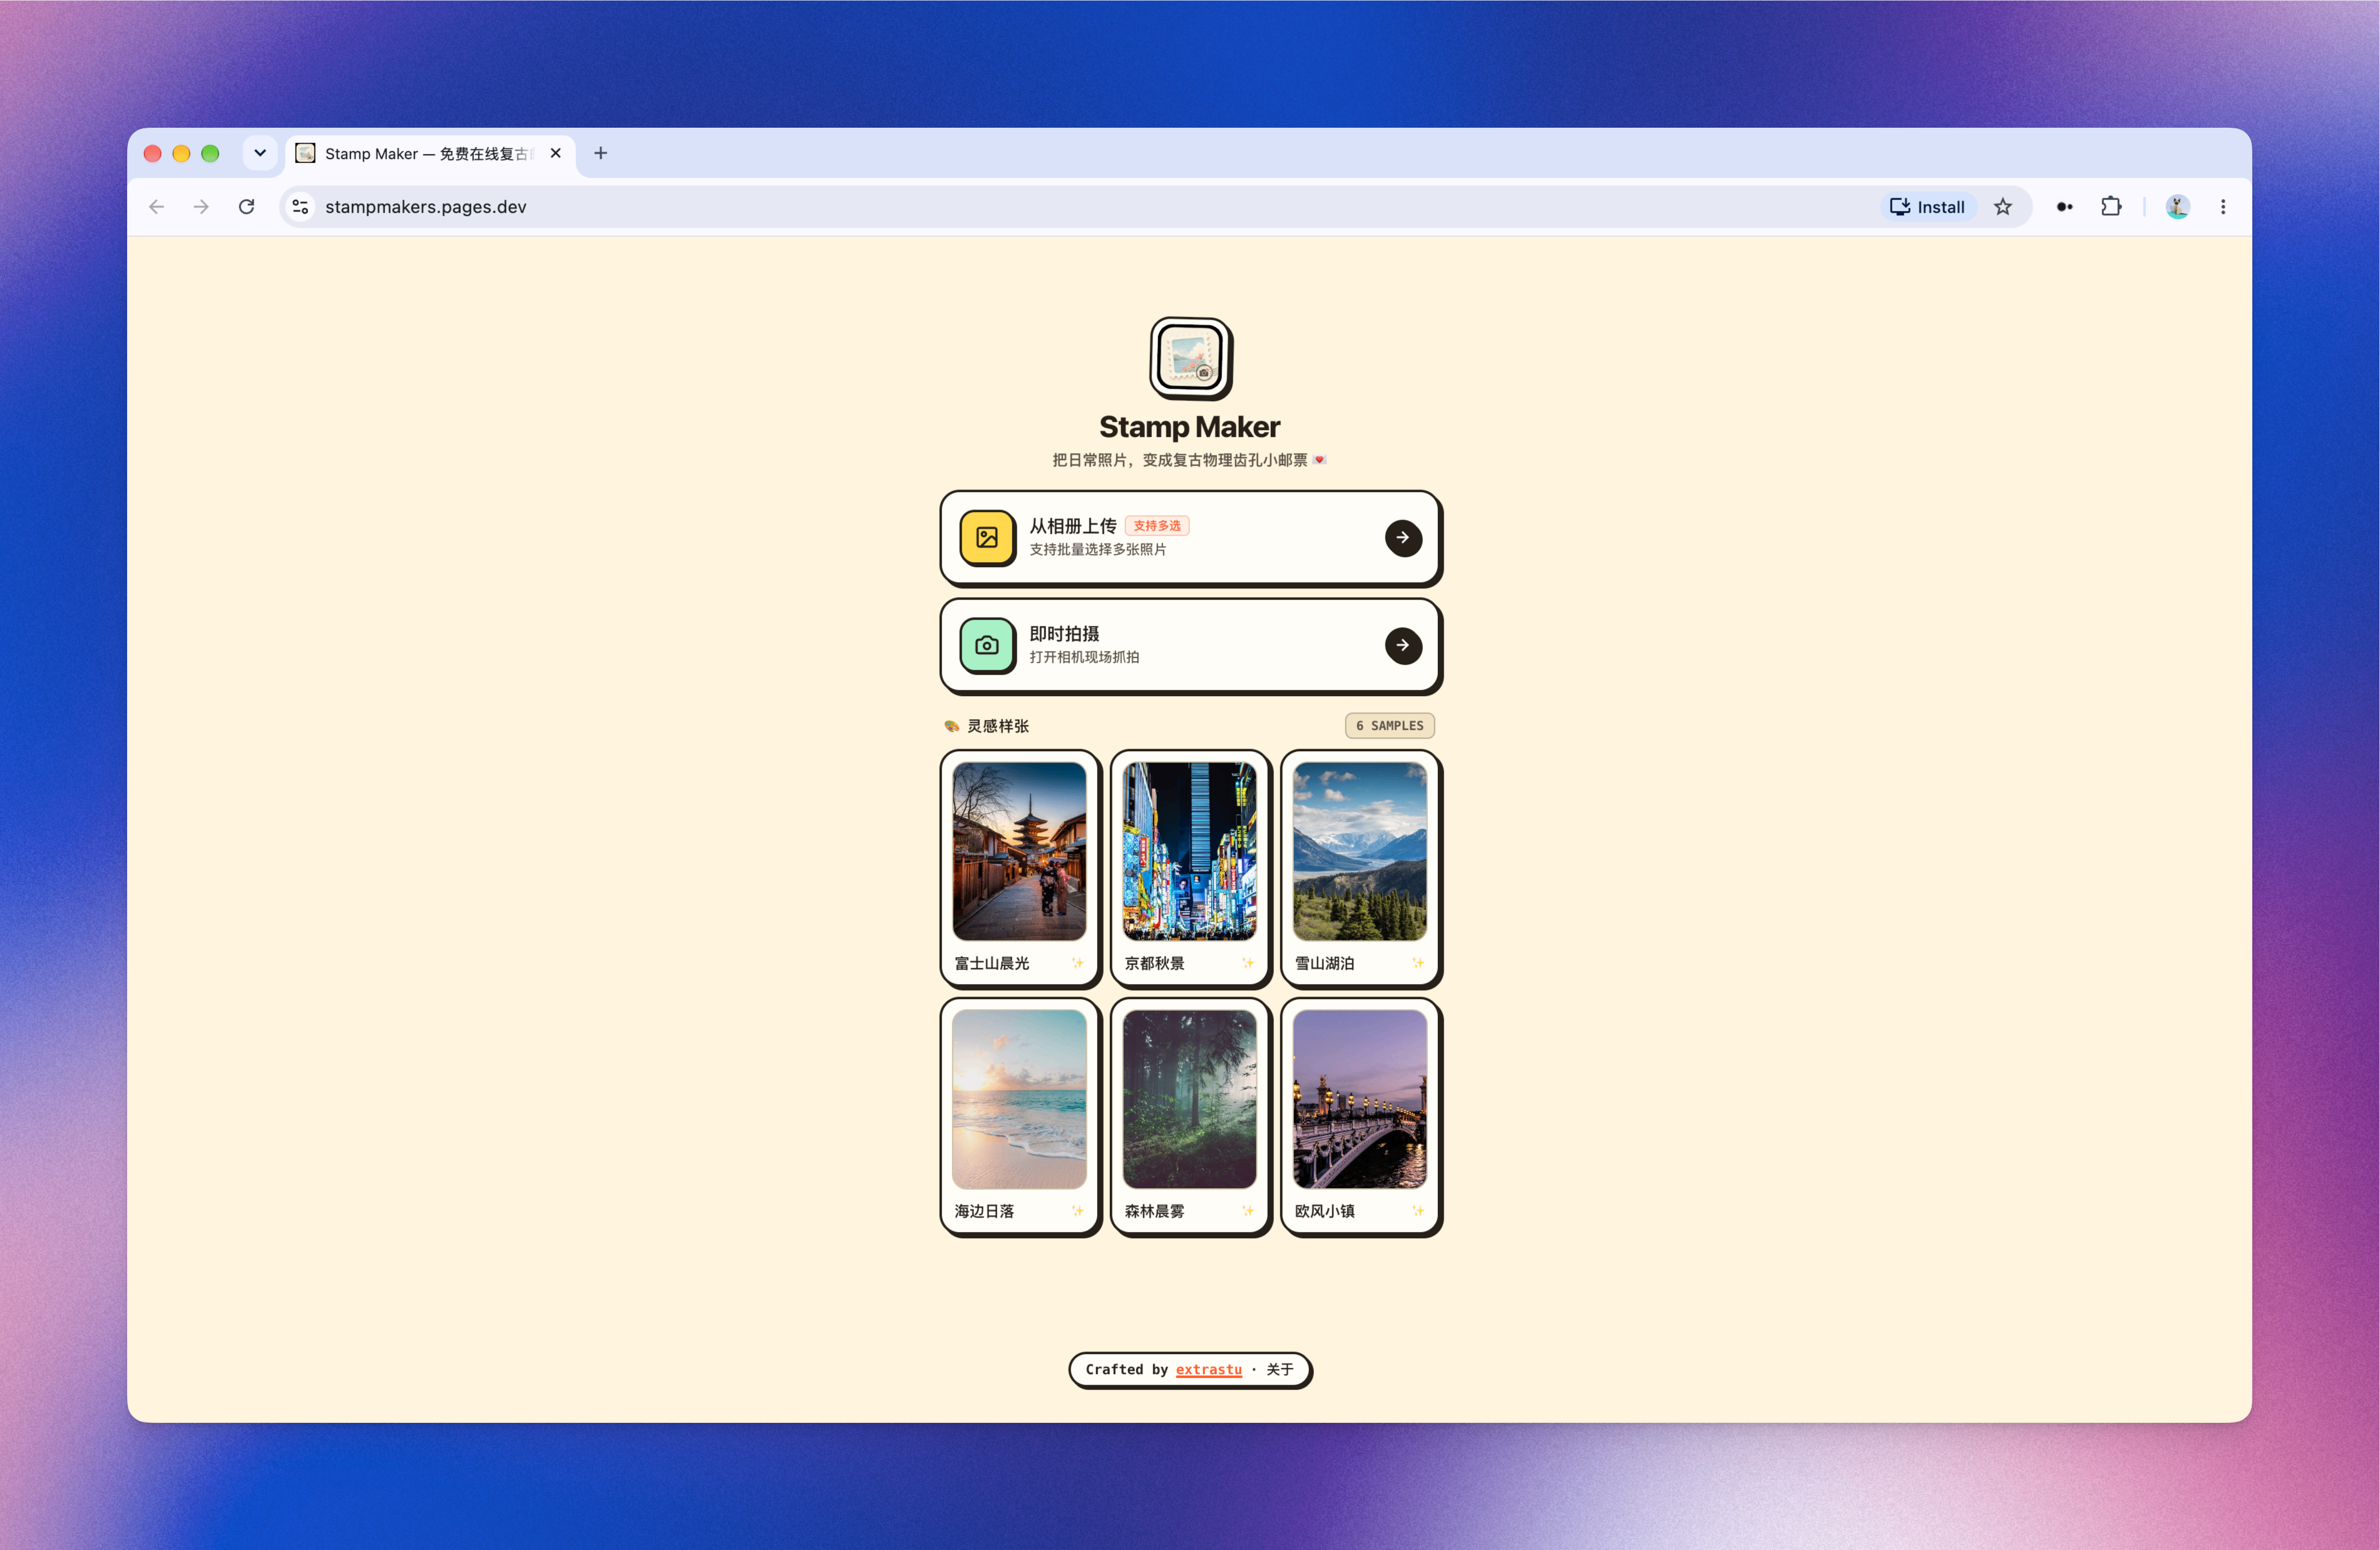Click the 海边日落 caption text
Image resolution: width=2380 pixels, height=1550 pixels.
984,1211
